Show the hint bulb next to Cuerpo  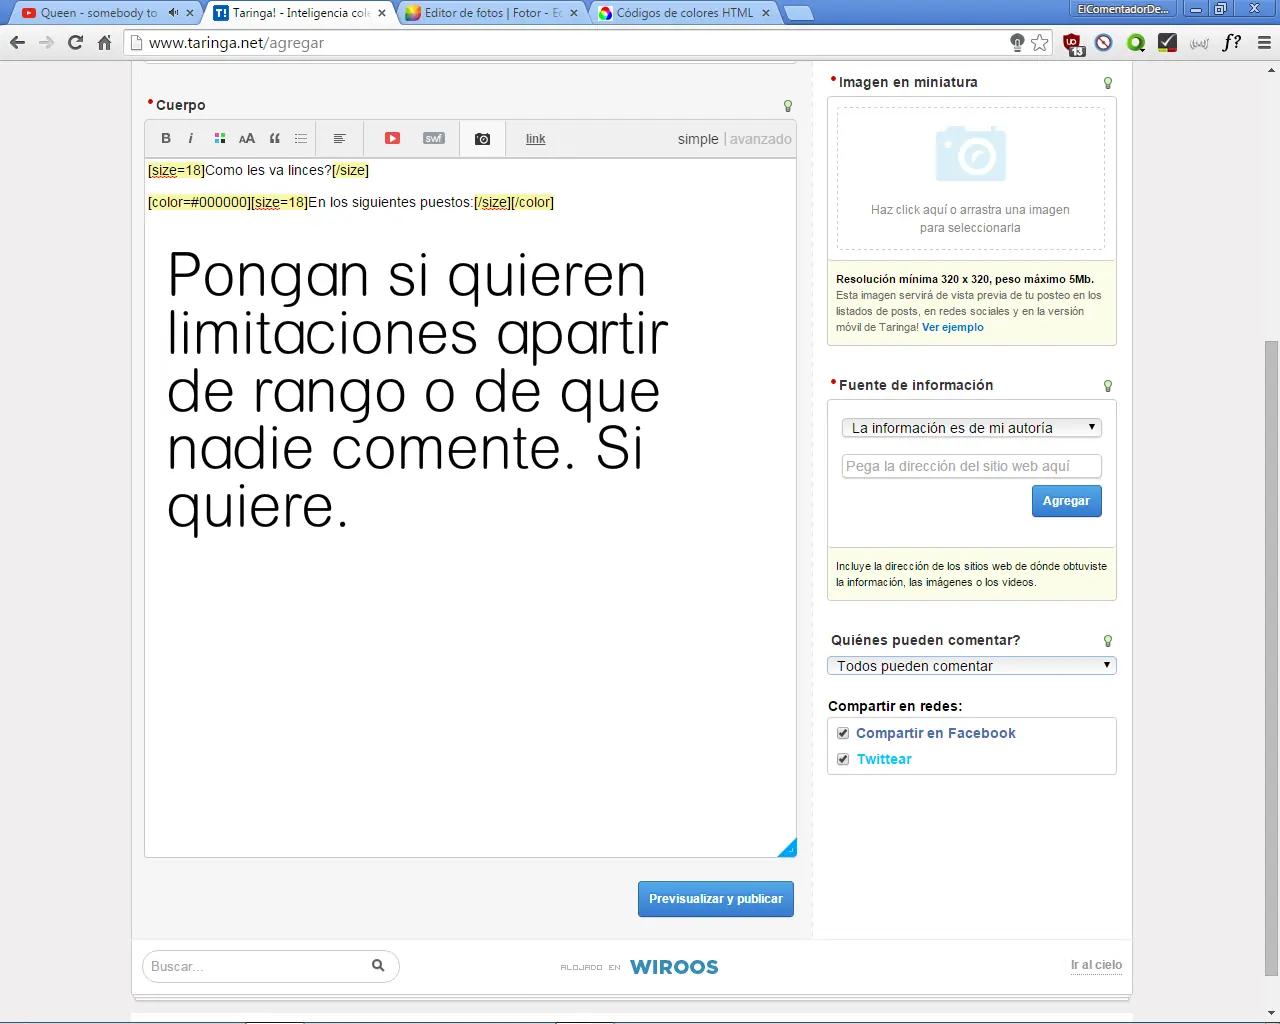(x=788, y=105)
